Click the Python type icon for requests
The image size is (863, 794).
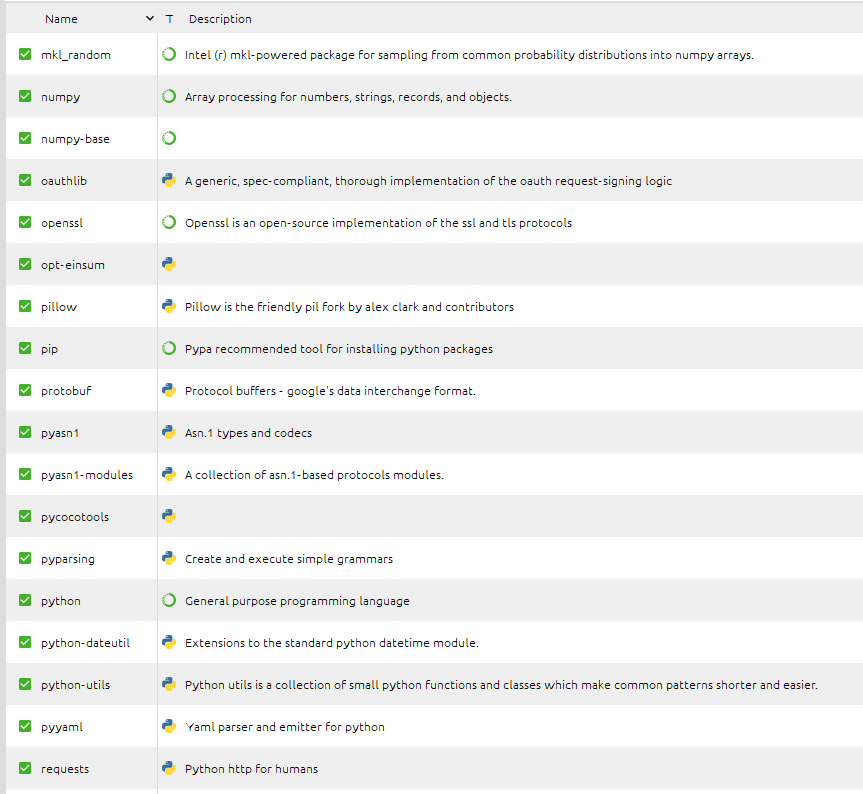(x=169, y=768)
